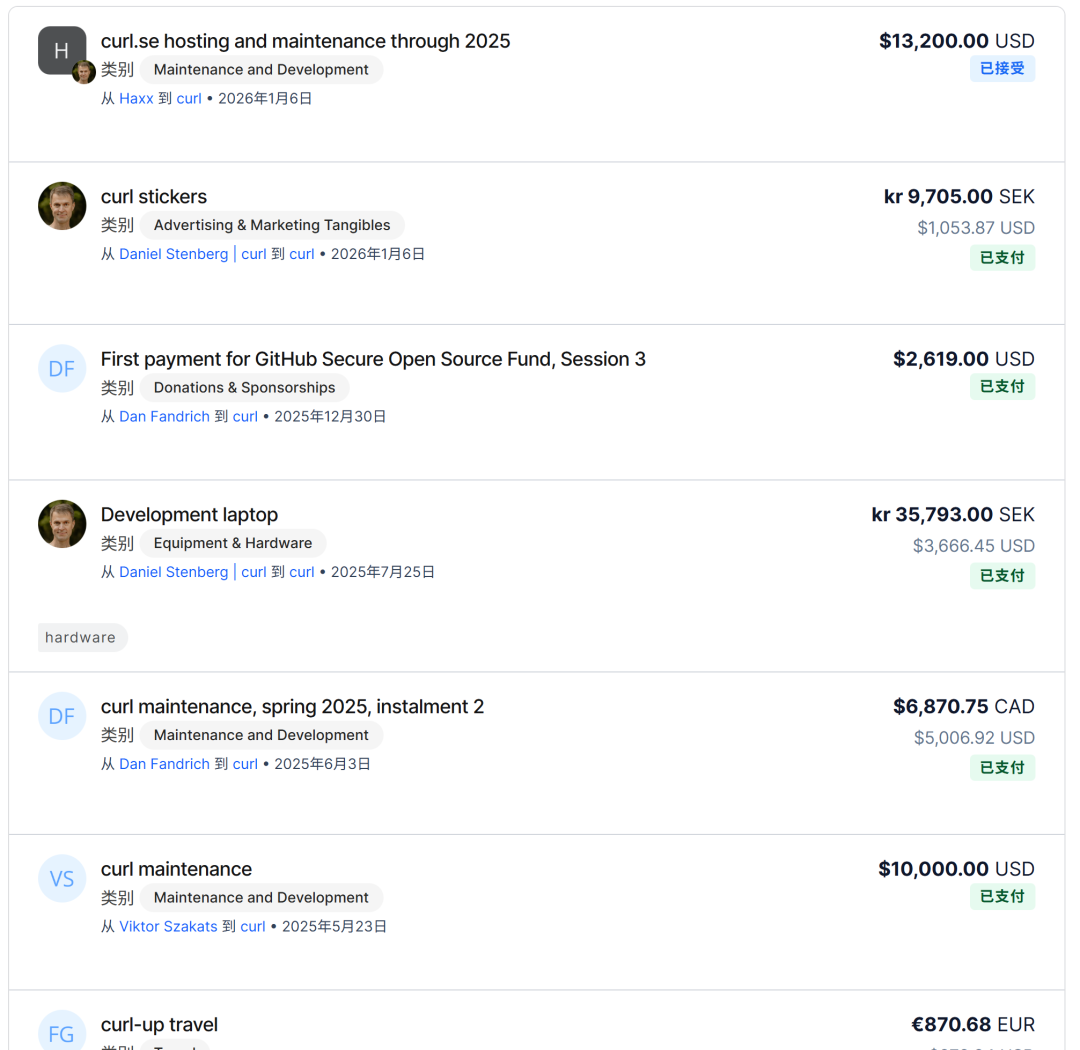Click the FG avatar beside curl-up travel
Screen dimensions: 1080x1050
(x=62, y=1033)
